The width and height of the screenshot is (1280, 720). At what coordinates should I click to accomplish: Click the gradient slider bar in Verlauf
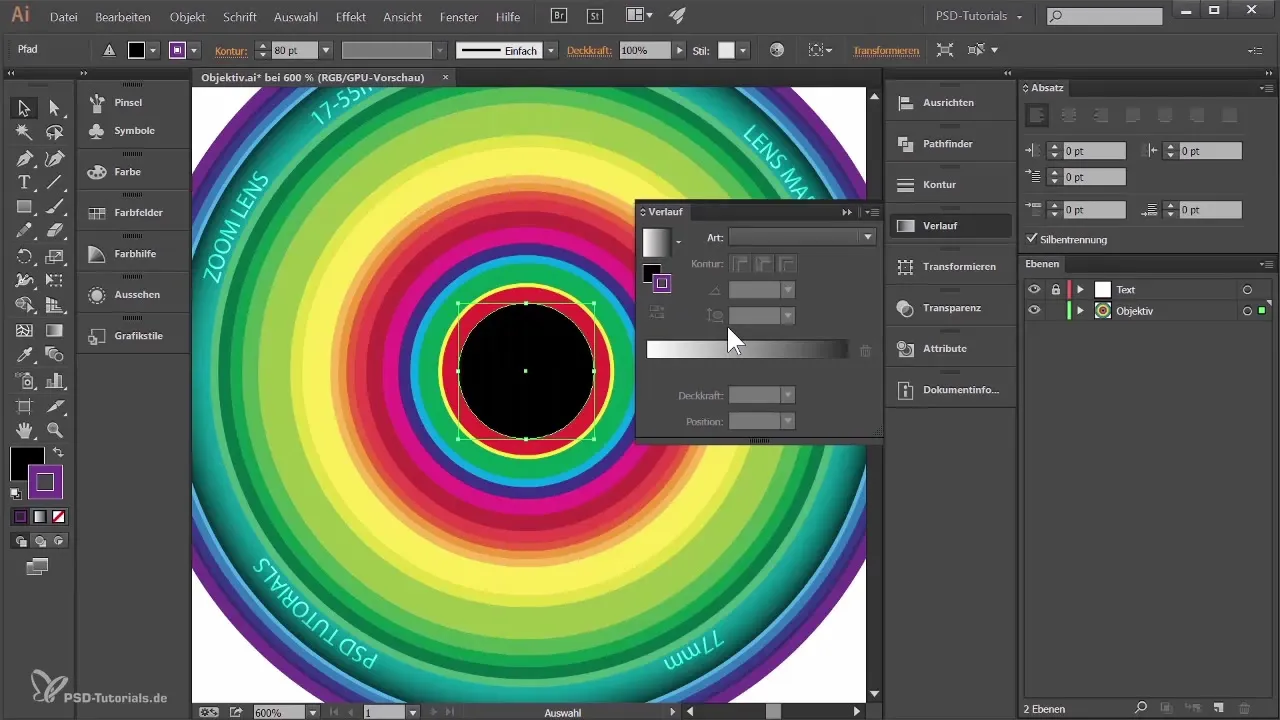pos(747,349)
